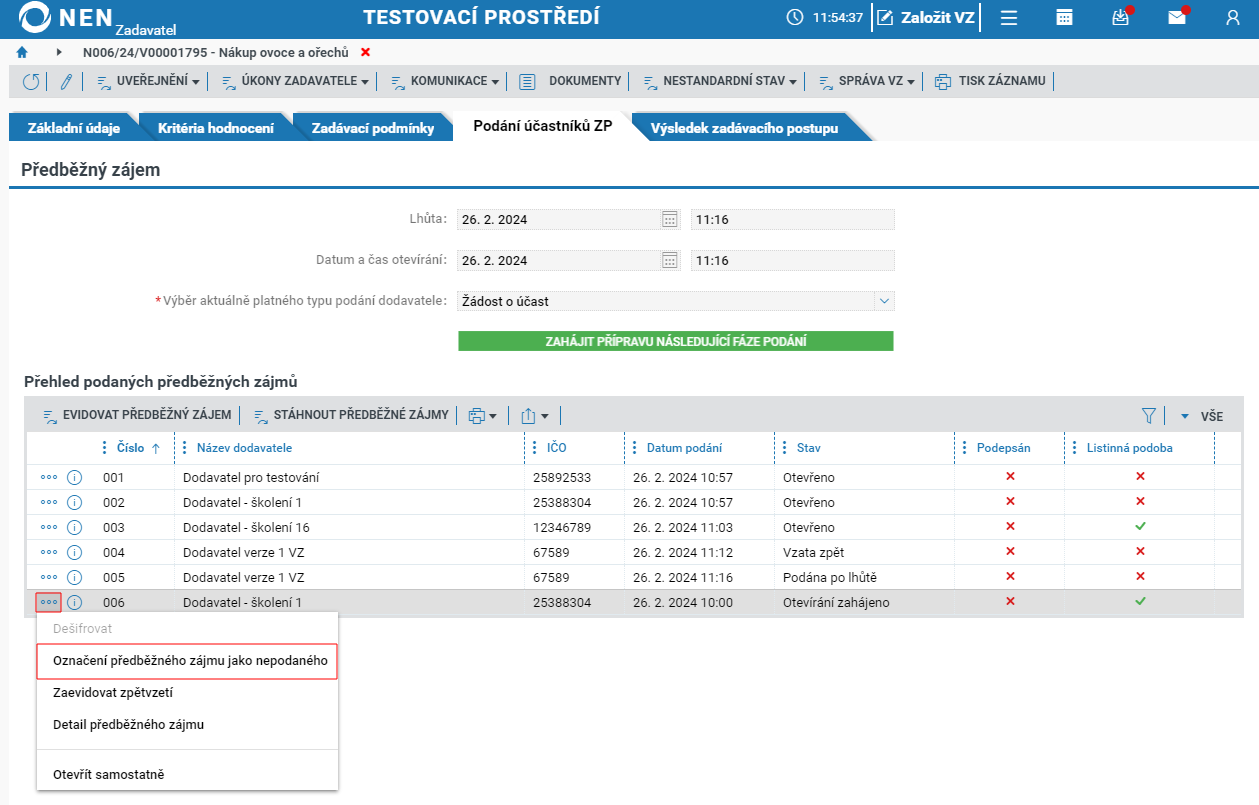Click the refresh icon in toolbar
The image size is (1259, 805).
click(31, 82)
